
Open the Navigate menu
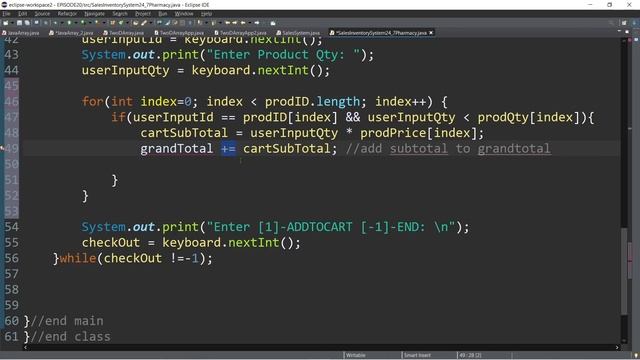click(94, 13)
